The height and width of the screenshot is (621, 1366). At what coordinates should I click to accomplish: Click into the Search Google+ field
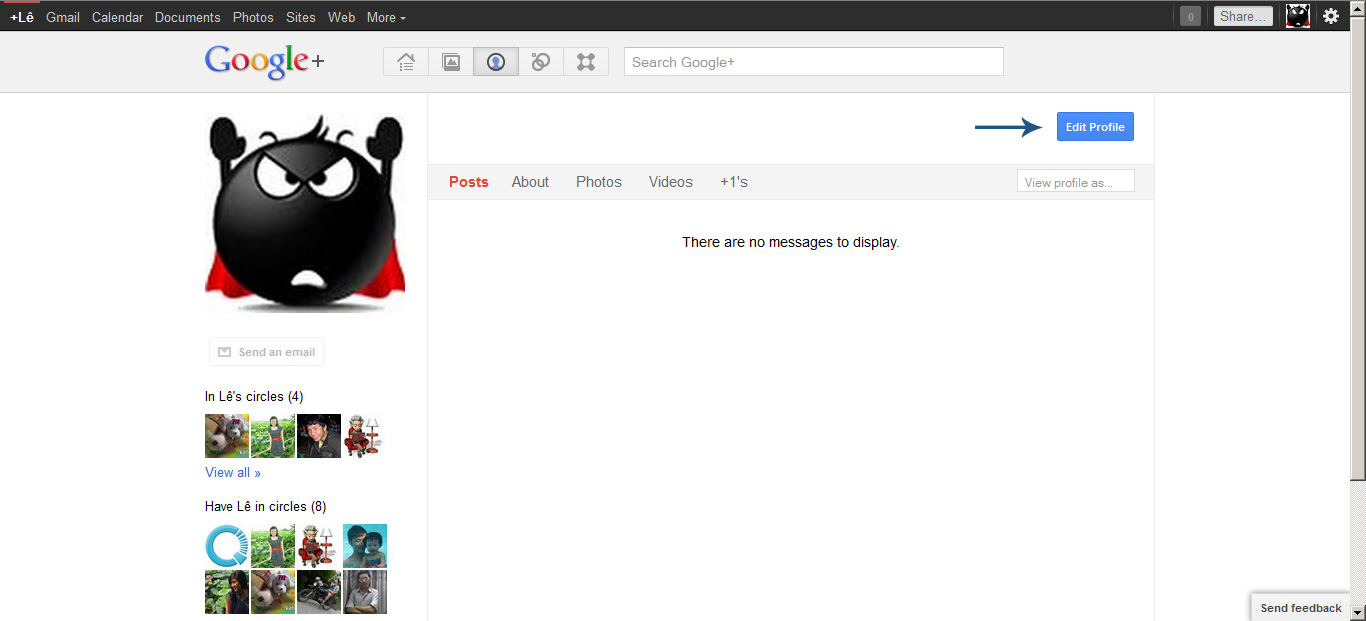click(x=813, y=62)
